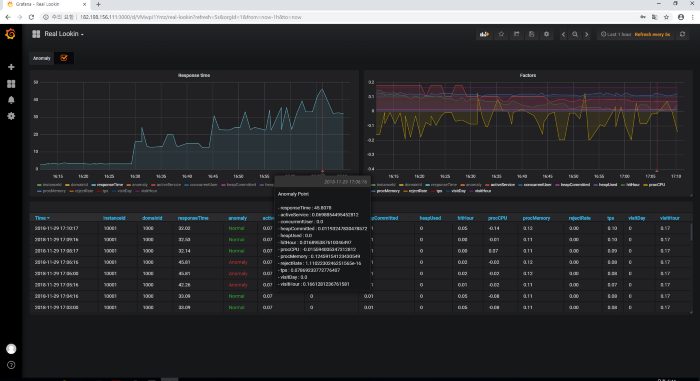The width and height of the screenshot is (700, 381).
Task: Sort by procMemory column header
Action: [x=536, y=218]
